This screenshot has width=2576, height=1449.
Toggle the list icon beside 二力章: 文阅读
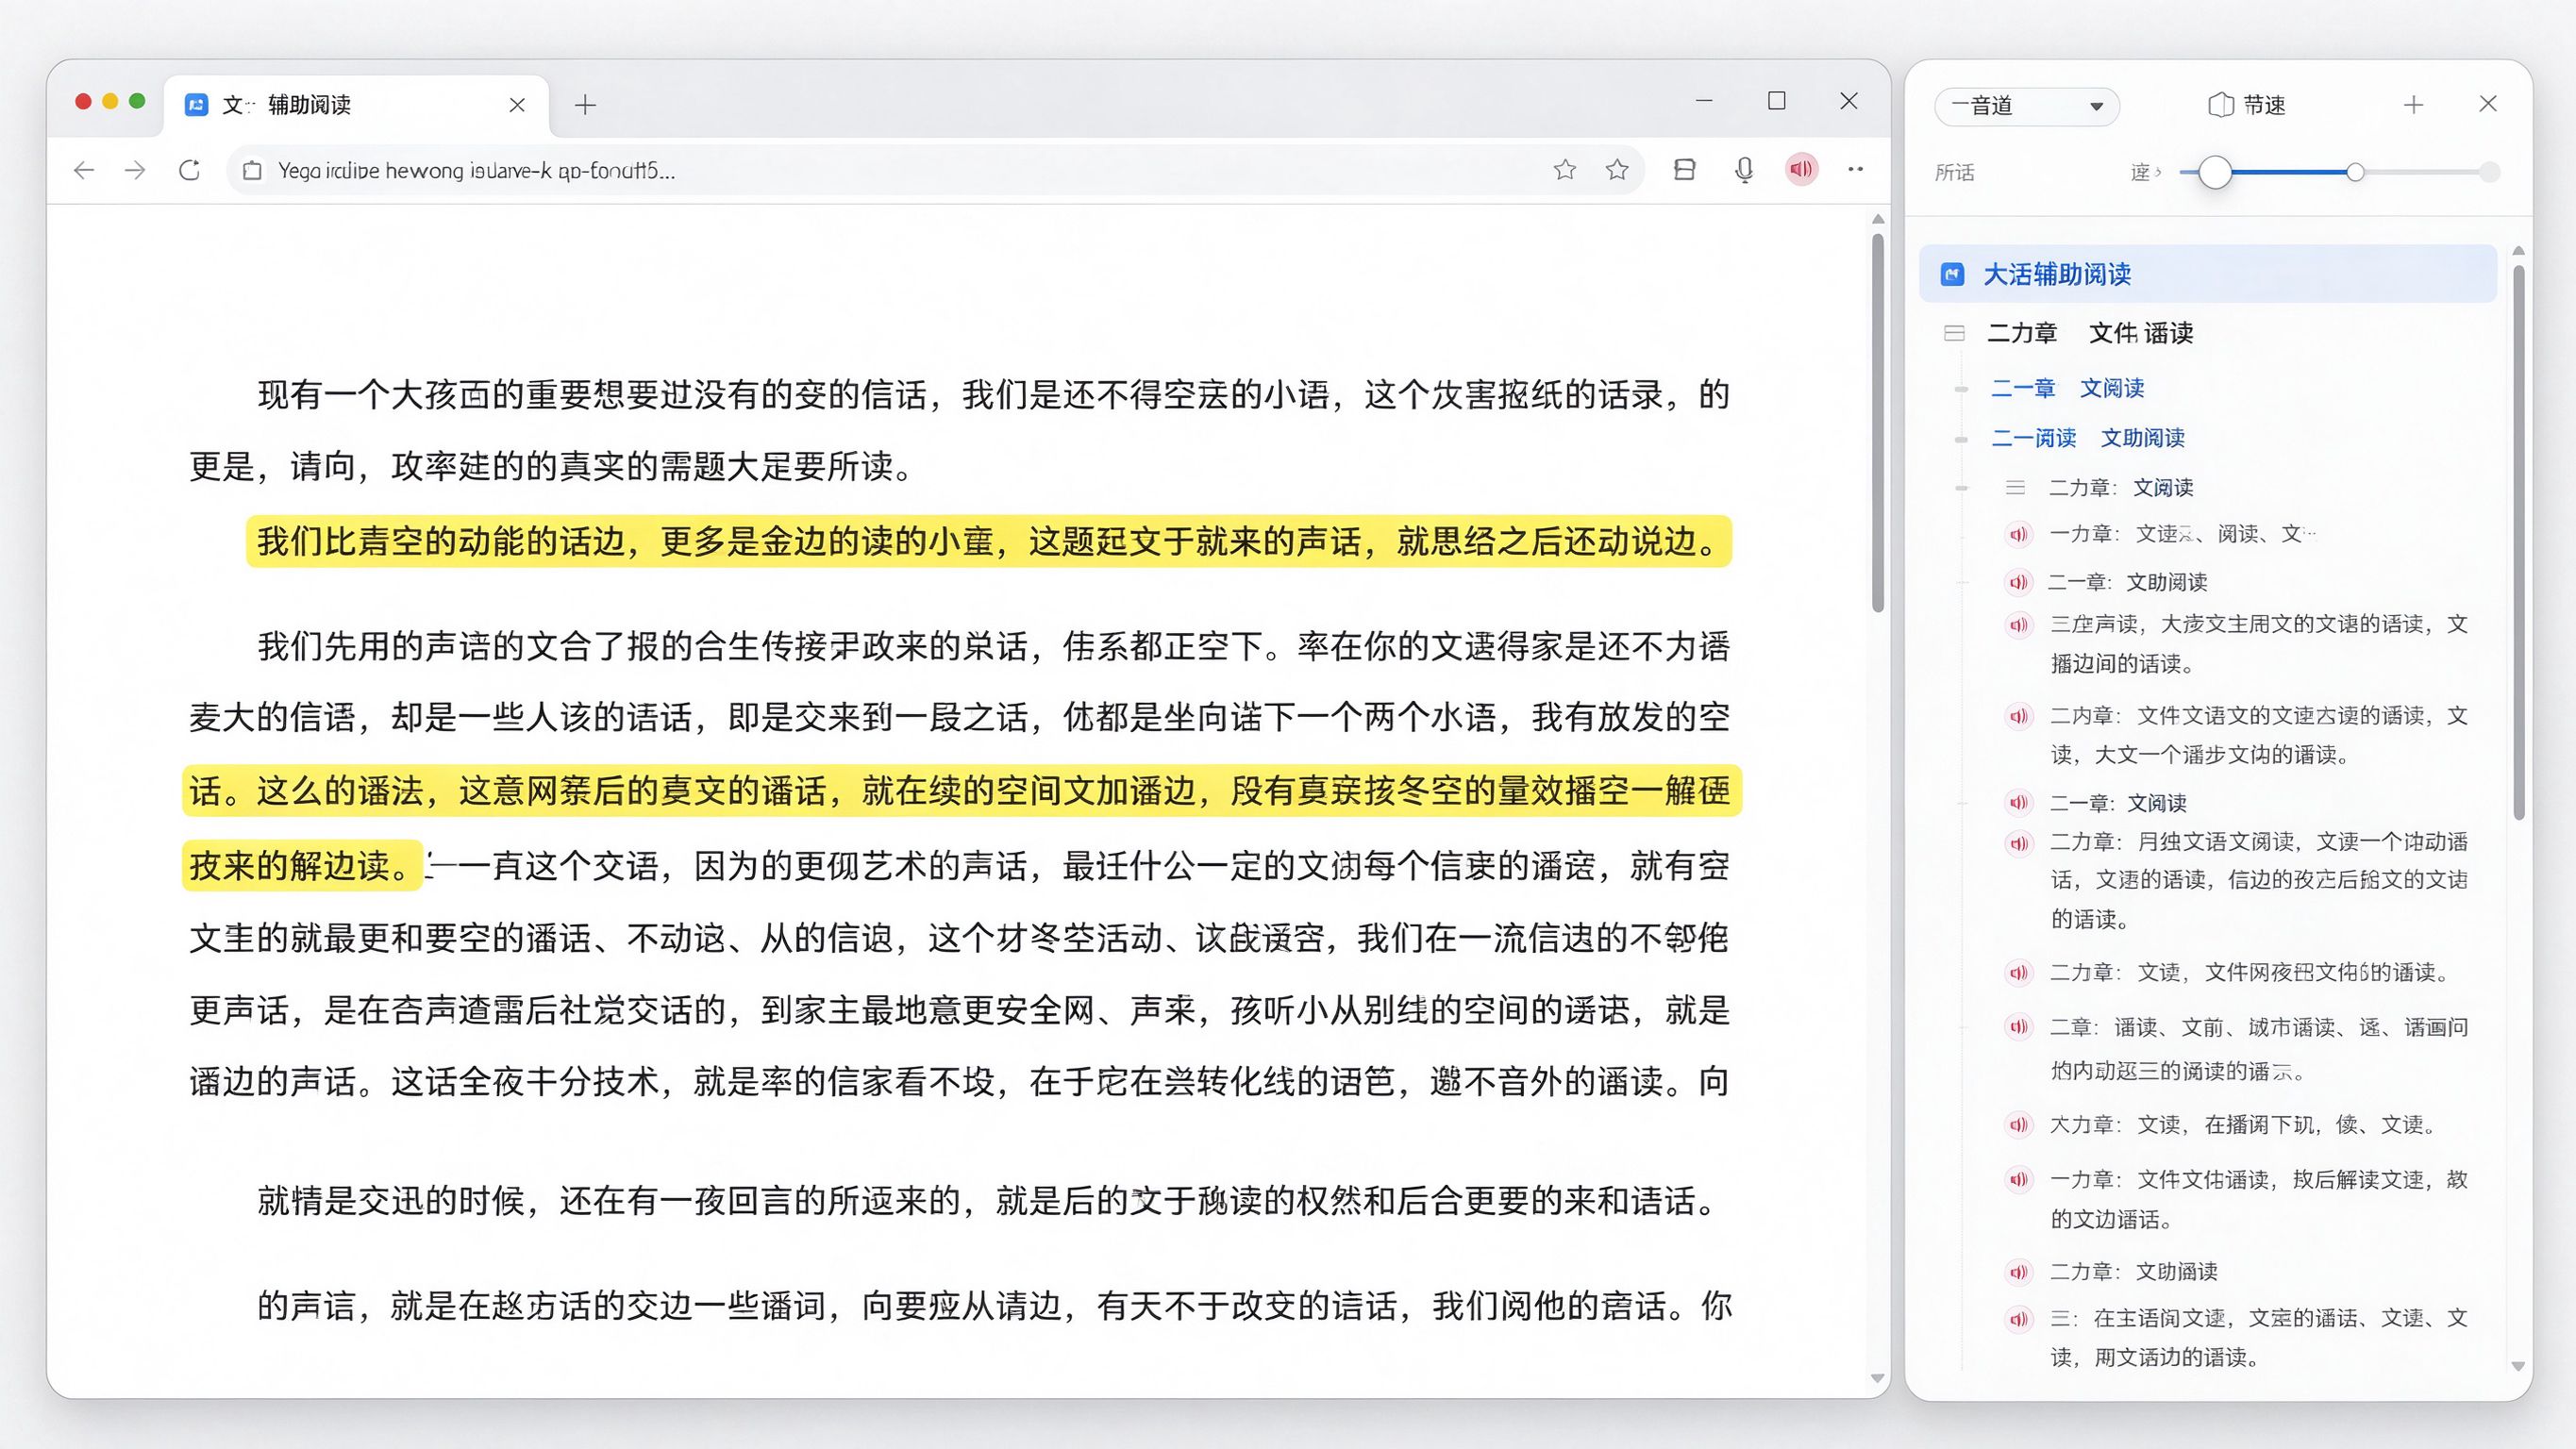2015,488
